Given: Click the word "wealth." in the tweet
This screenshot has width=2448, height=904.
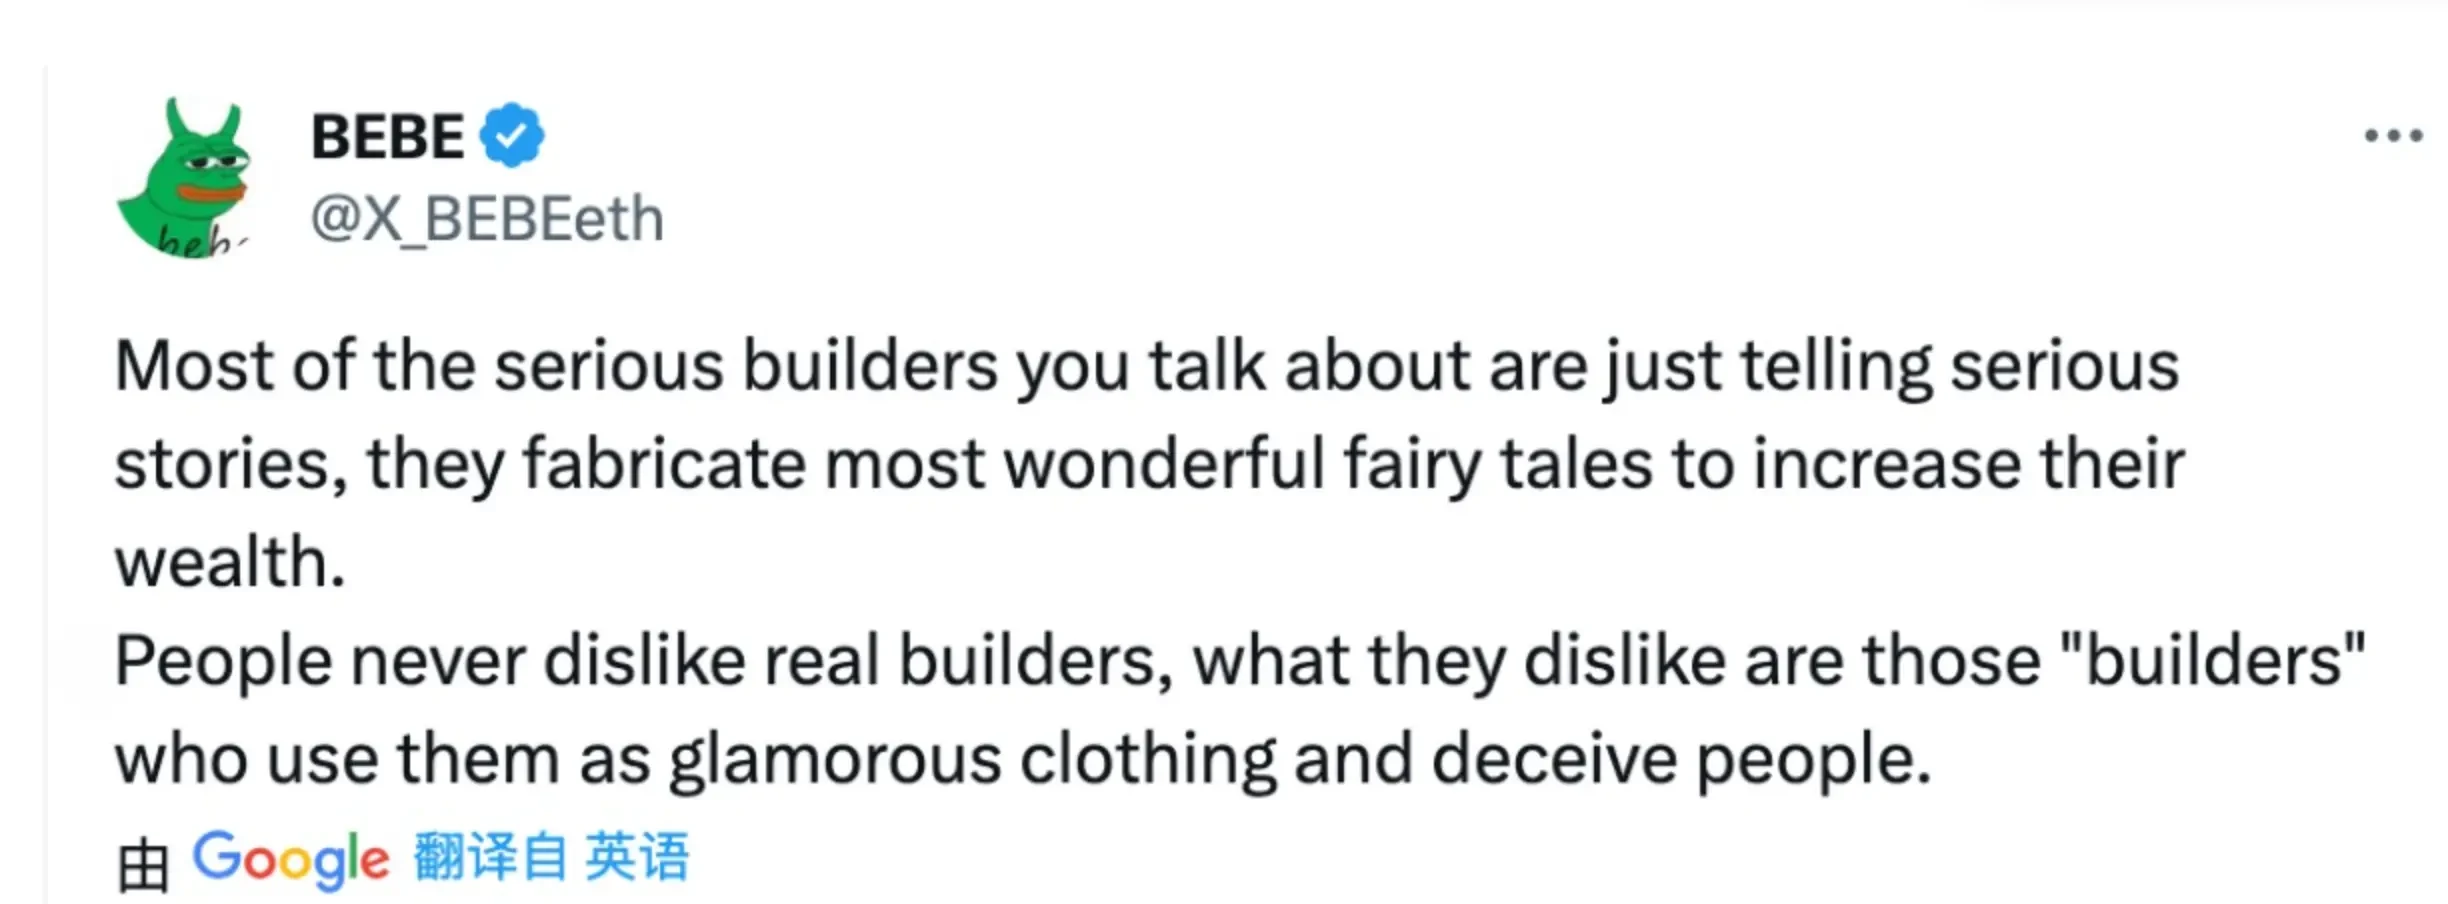Looking at the screenshot, I should click(230, 562).
